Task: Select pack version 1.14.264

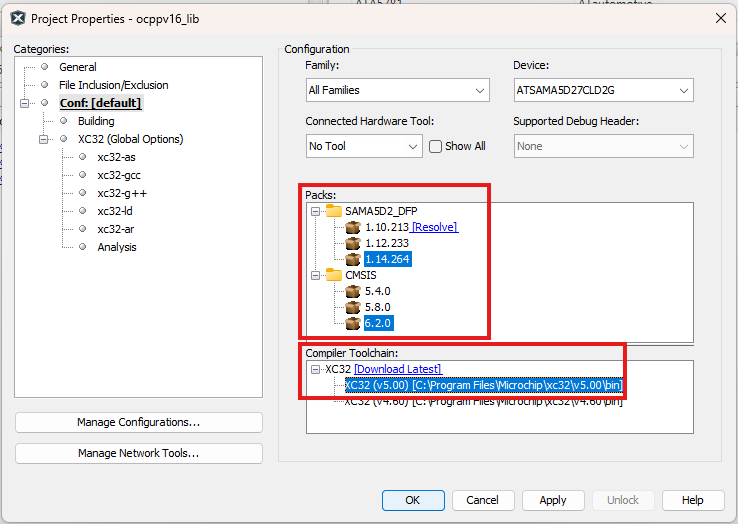Action: pos(387,259)
